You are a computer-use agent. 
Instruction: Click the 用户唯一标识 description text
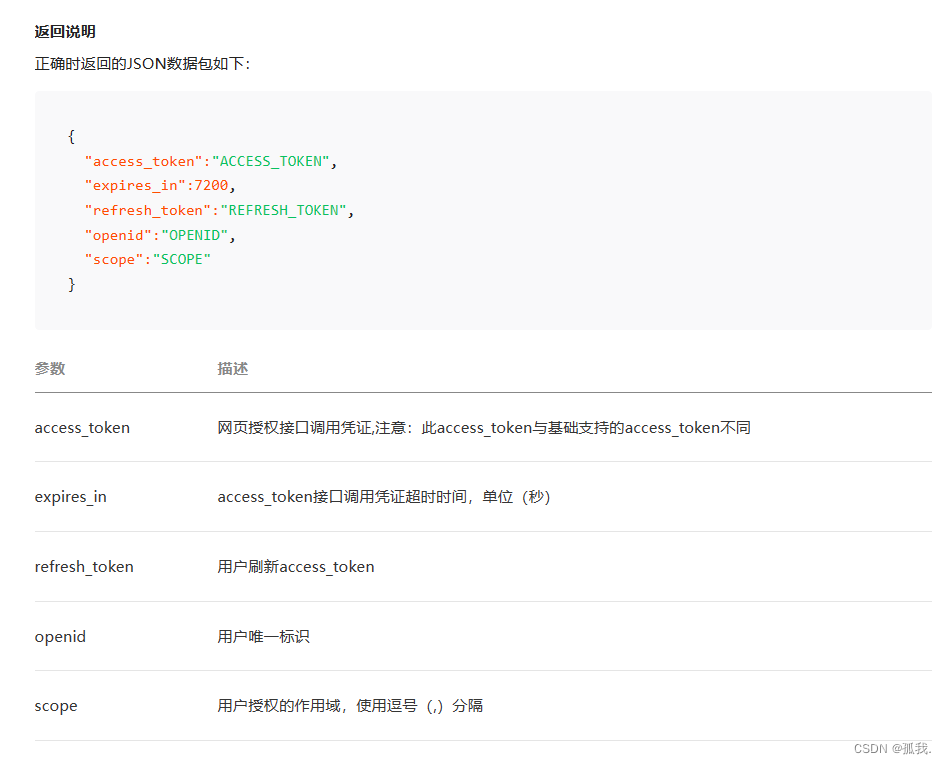264,636
